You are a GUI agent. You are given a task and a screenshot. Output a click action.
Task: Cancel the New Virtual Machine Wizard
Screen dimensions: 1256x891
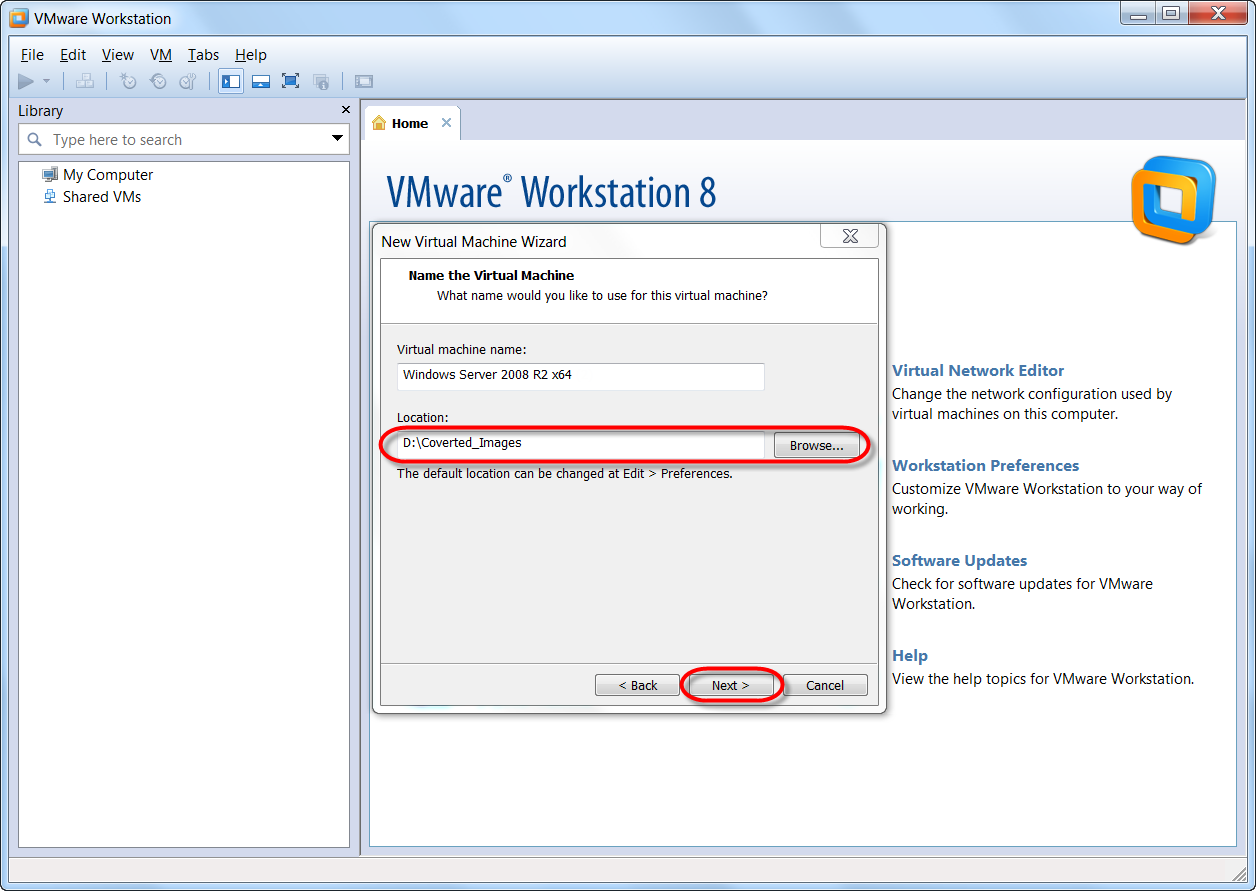[x=825, y=685]
